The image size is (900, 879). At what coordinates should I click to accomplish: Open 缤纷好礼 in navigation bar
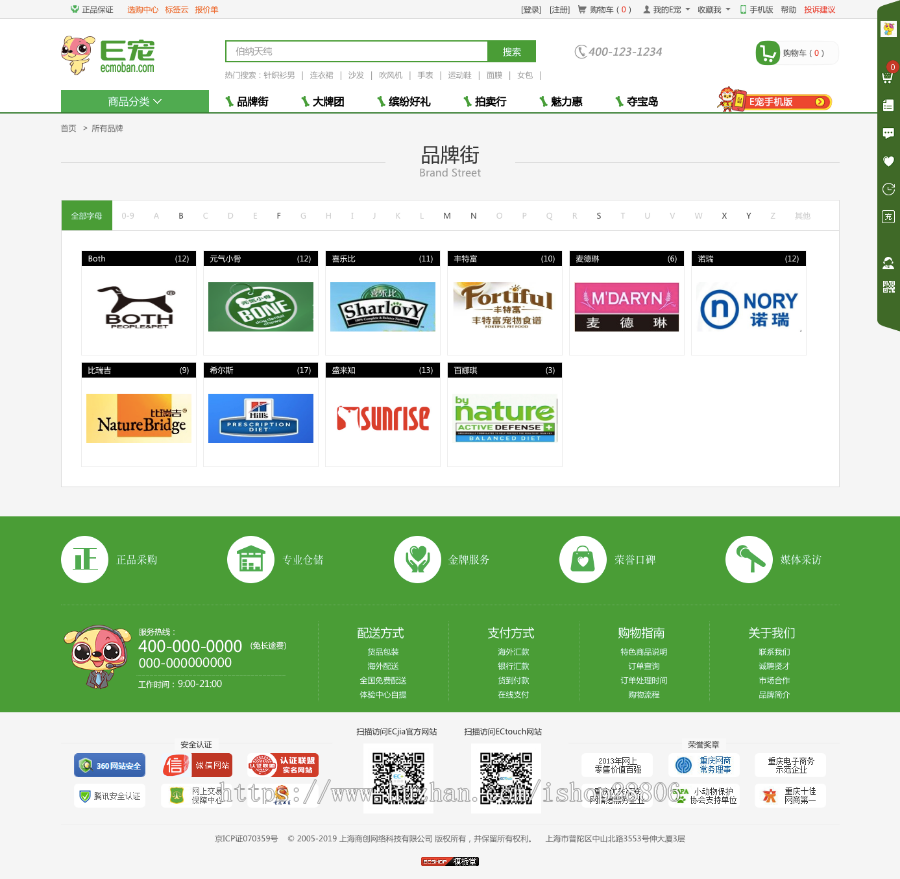pos(404,102)
